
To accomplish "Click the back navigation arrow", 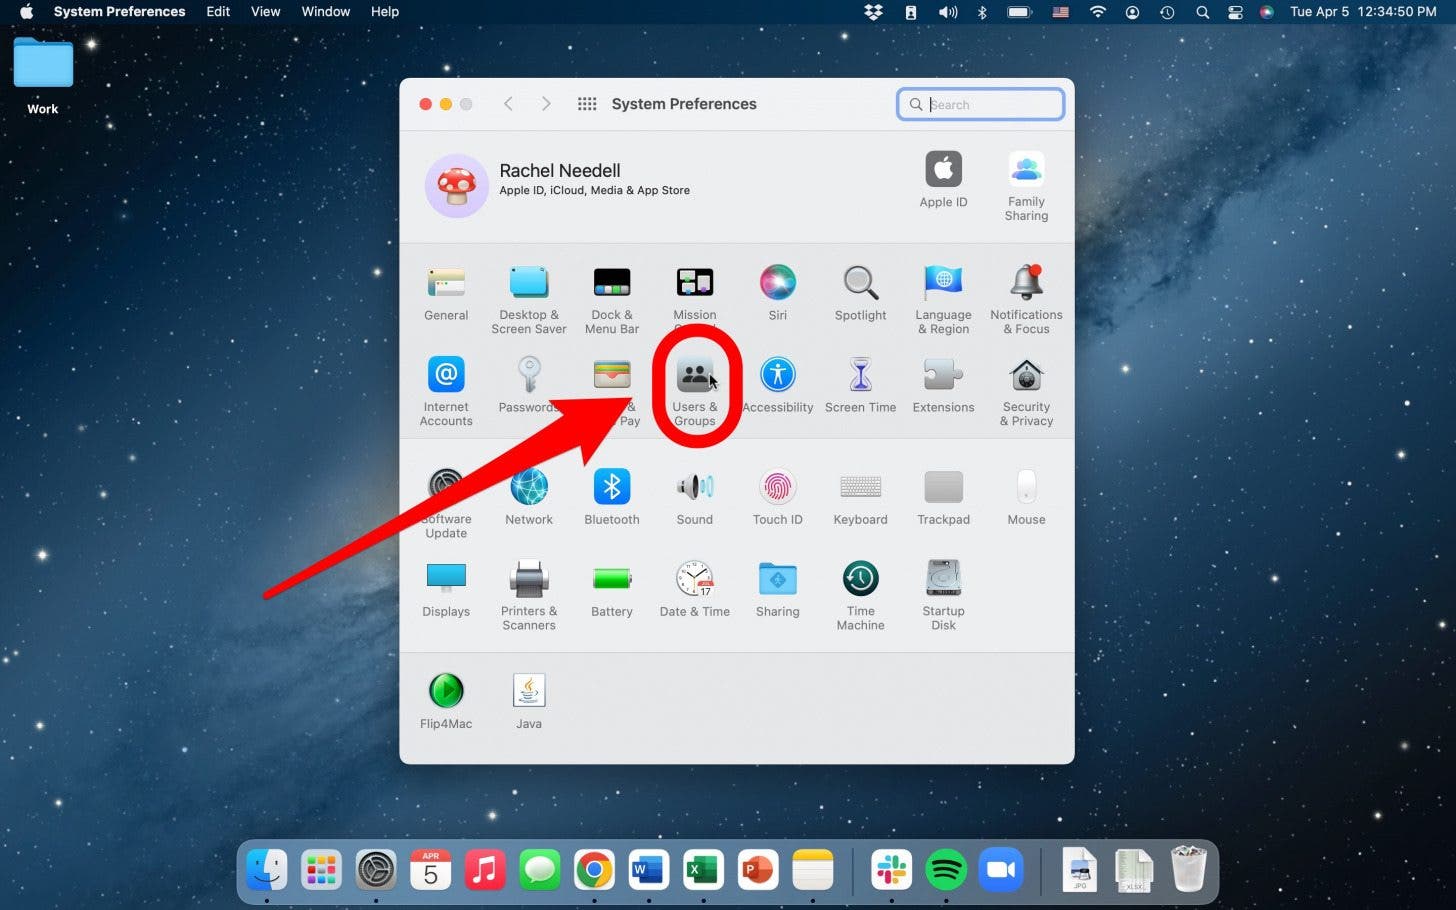I will coord(508,103).
